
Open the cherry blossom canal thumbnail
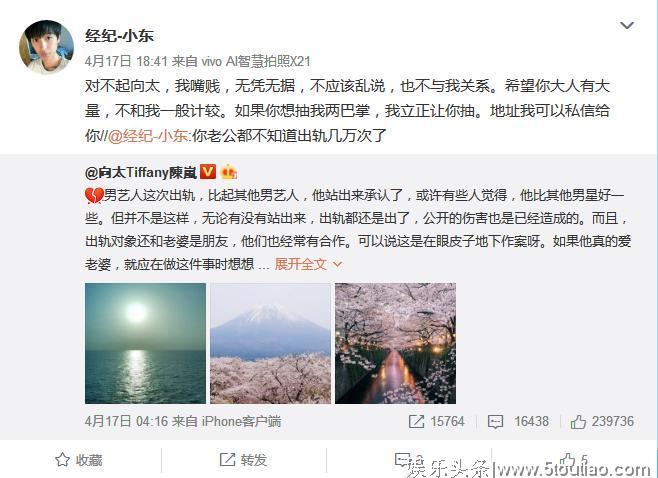coord(395,343)
